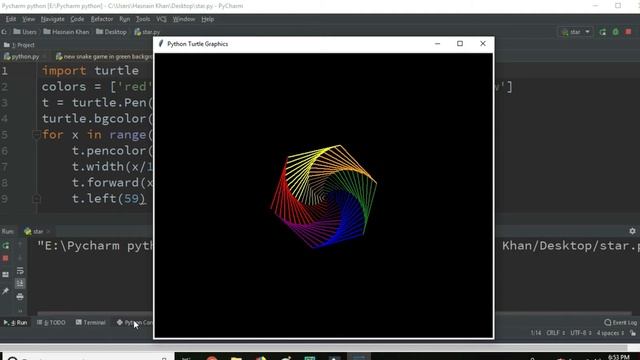Open Run panel settings gear
The height and width of the screenshot is (360, 640).
(632, 231)
